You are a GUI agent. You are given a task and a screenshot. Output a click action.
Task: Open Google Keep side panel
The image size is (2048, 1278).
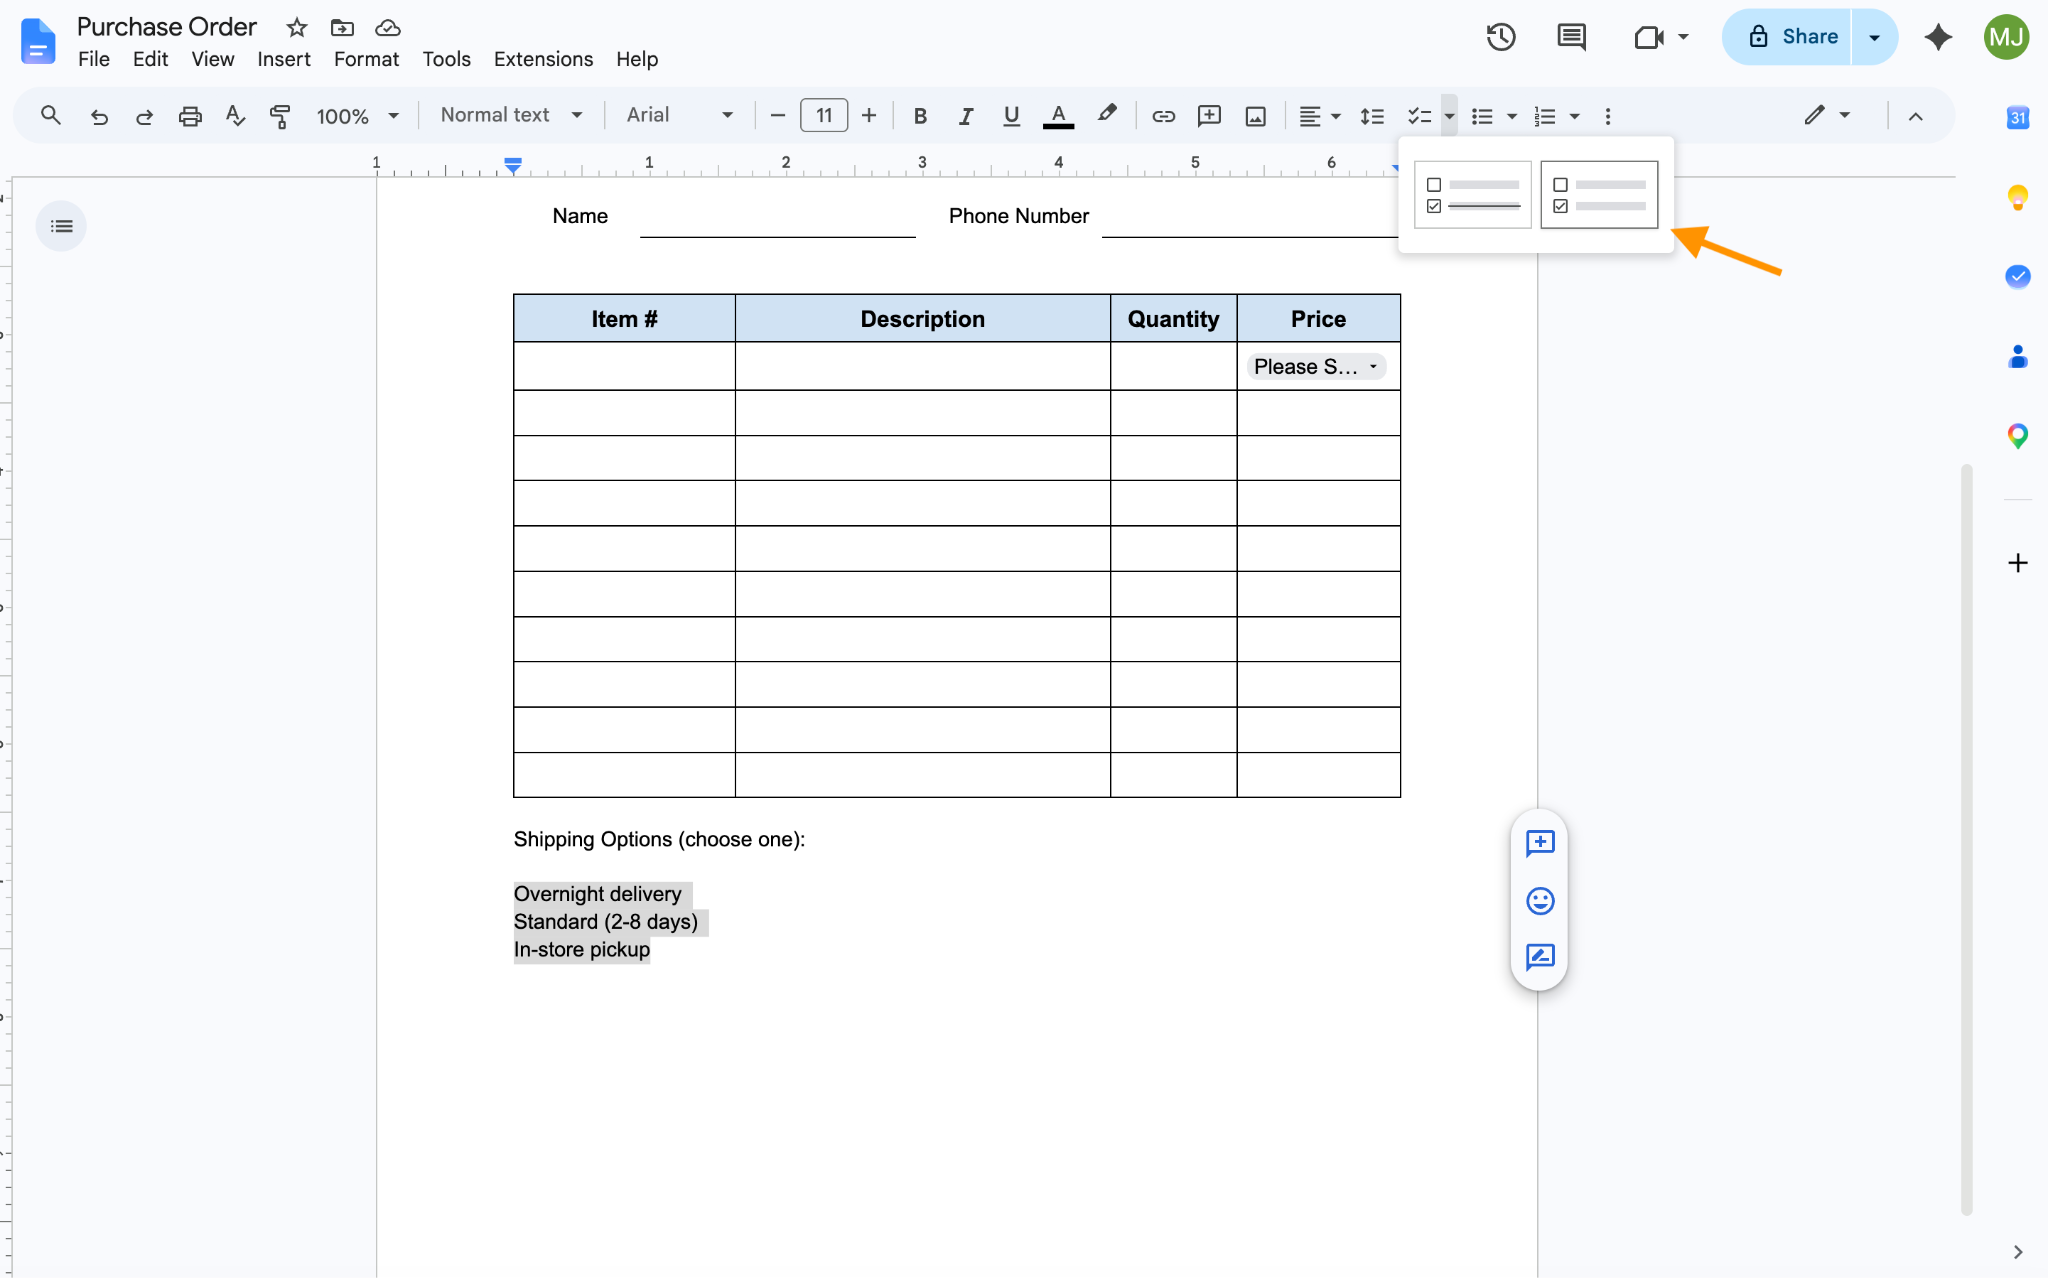(x=2018, y=197)
